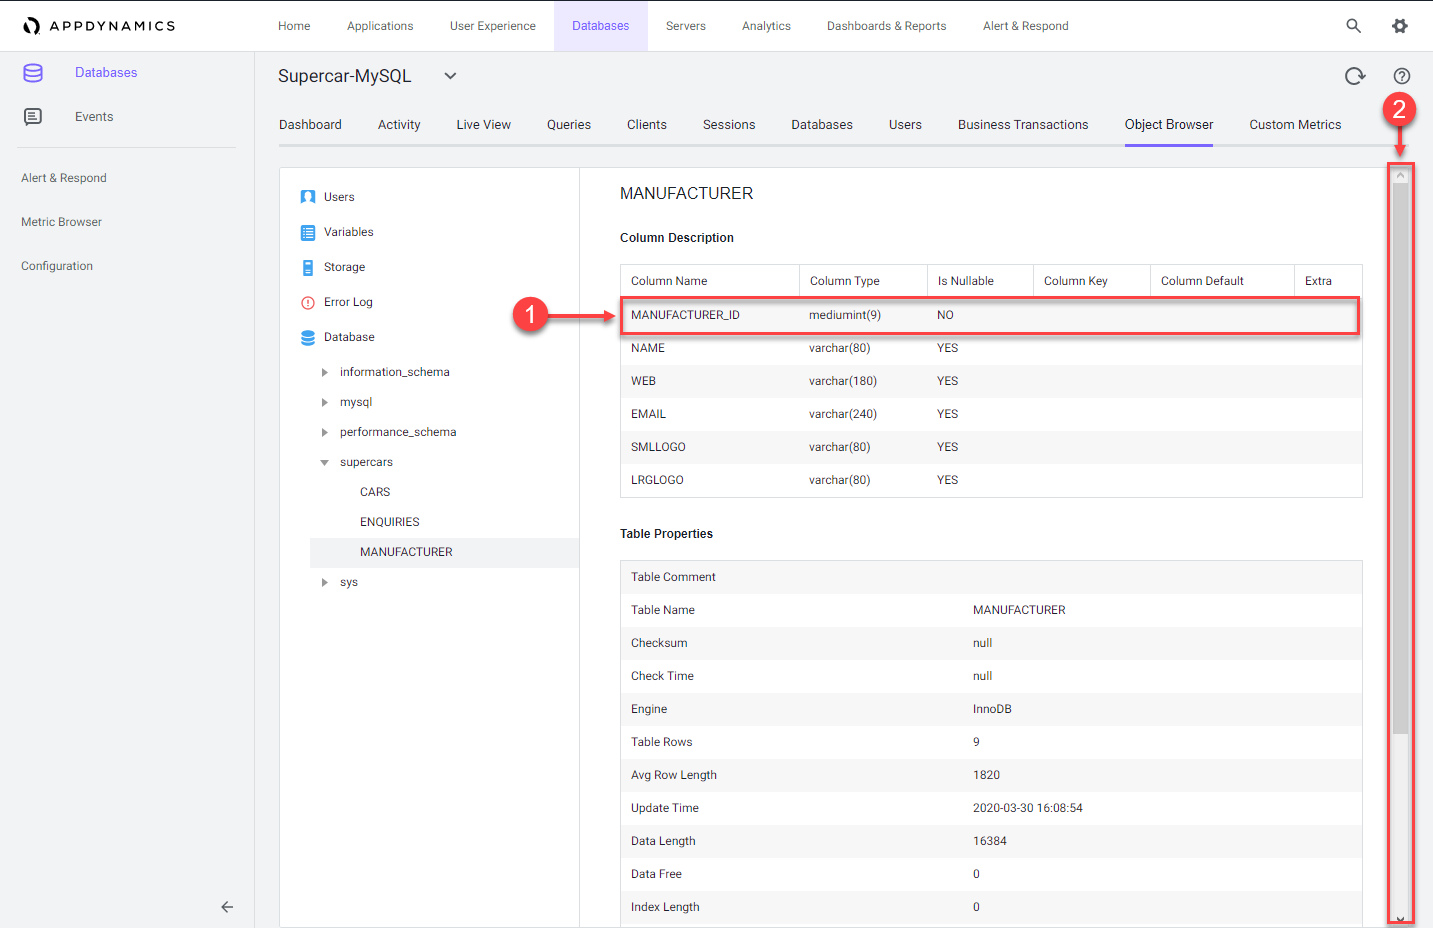This screenshot has width=1433, height=928.
Task: Click the AppDynamics logo
Action: [99, 26]
